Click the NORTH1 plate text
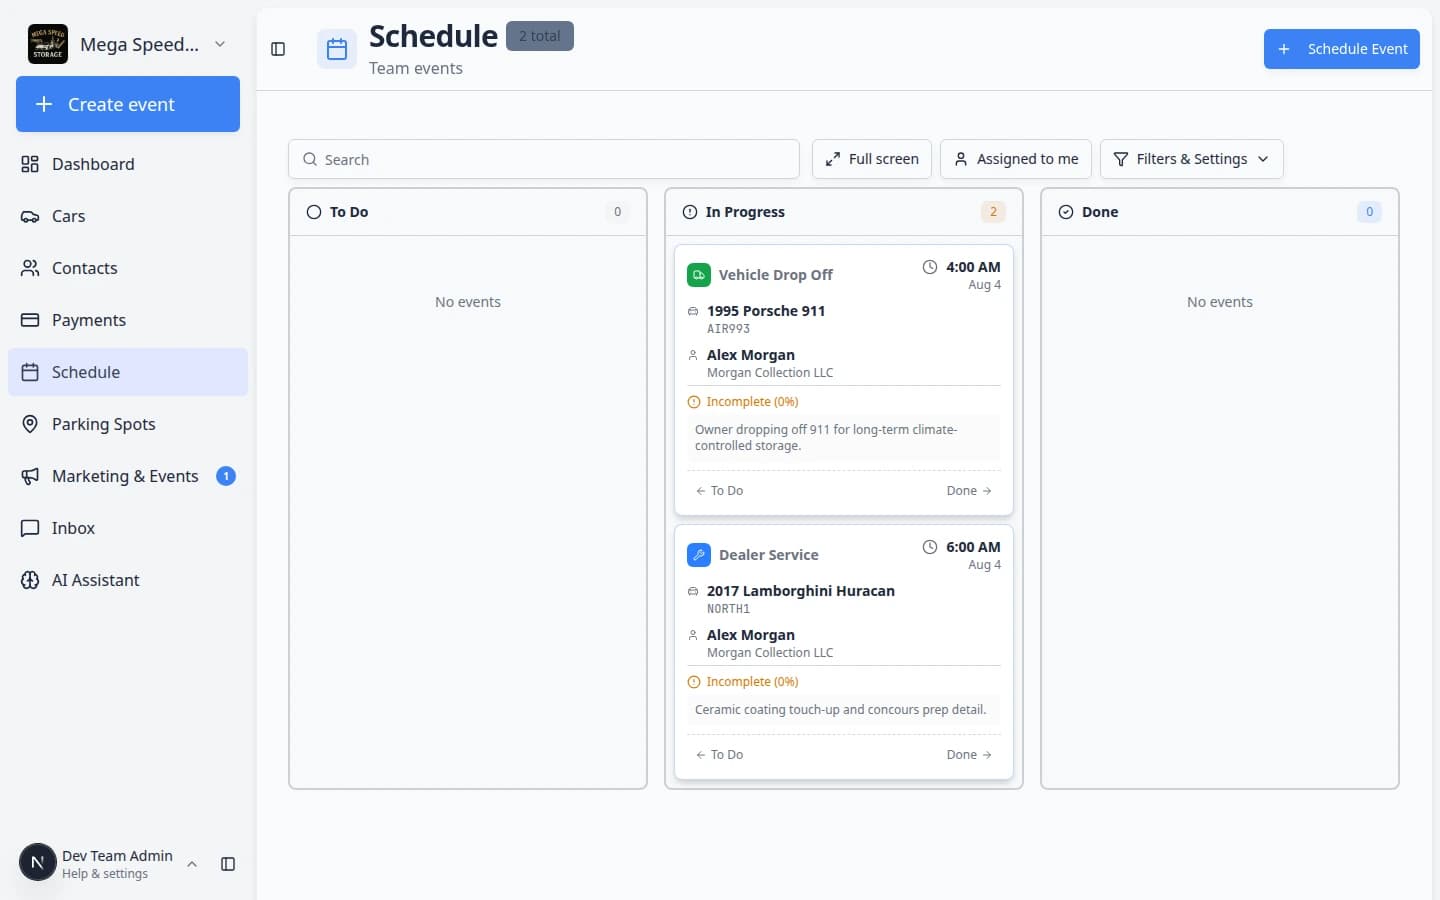 coord(728,609)
